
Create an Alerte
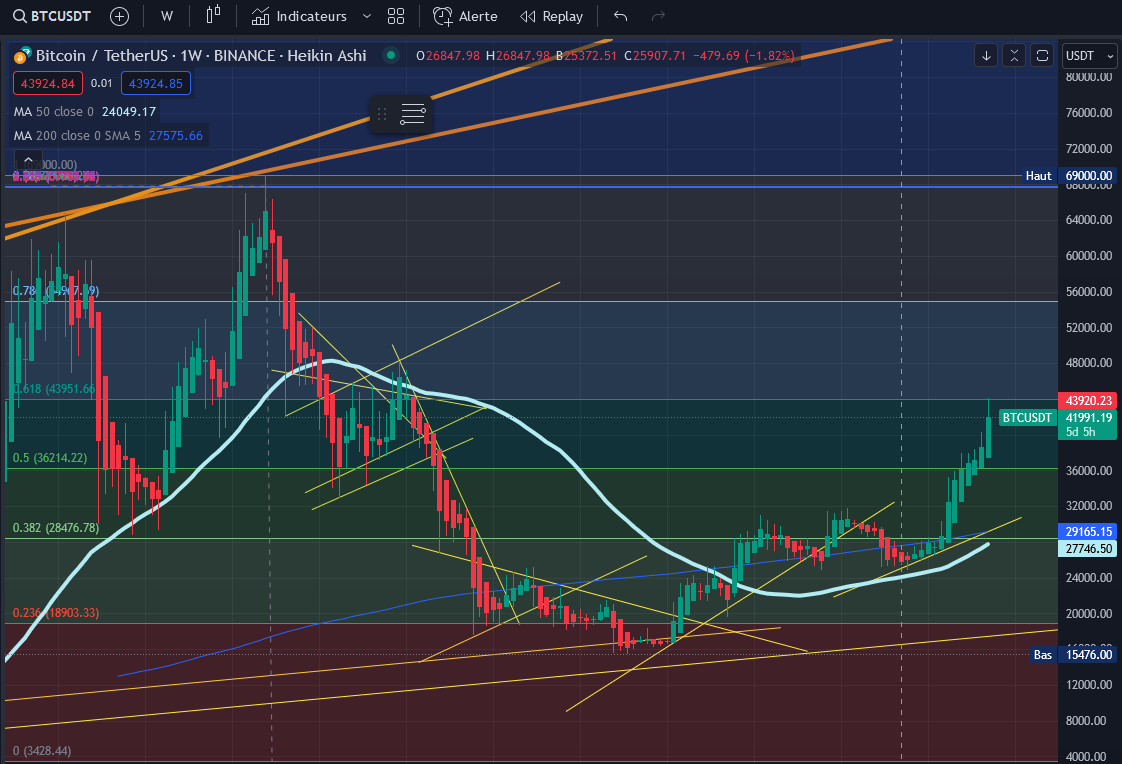click(465, 16)
